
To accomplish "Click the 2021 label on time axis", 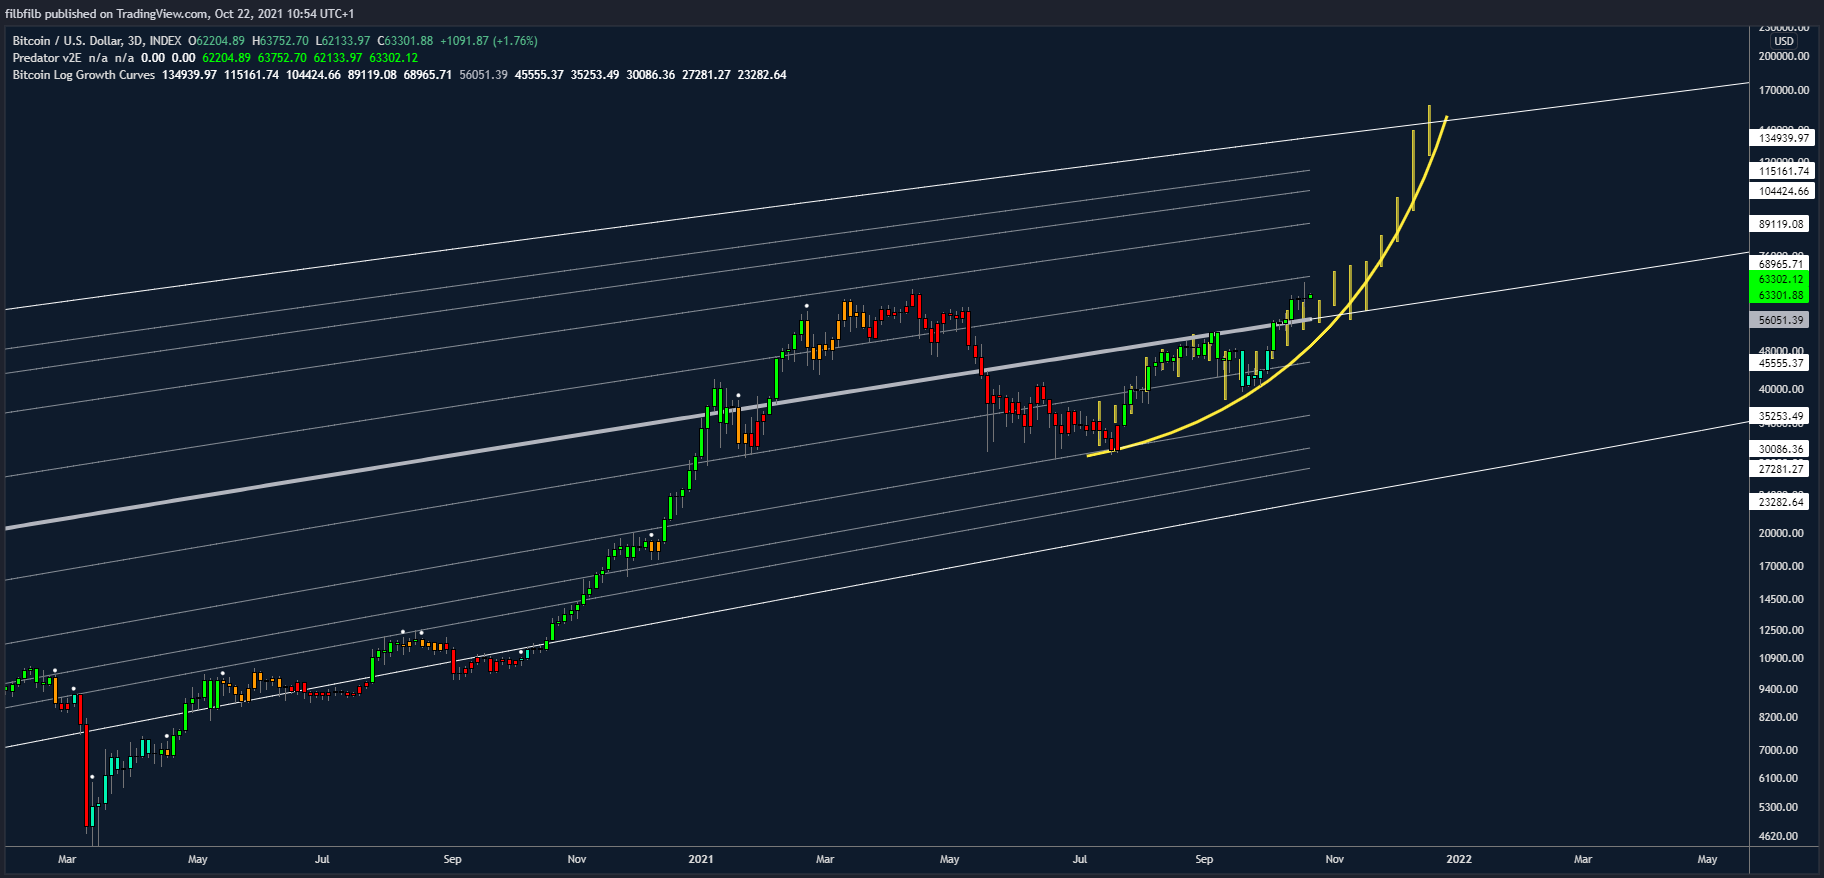I will point(701,859).
